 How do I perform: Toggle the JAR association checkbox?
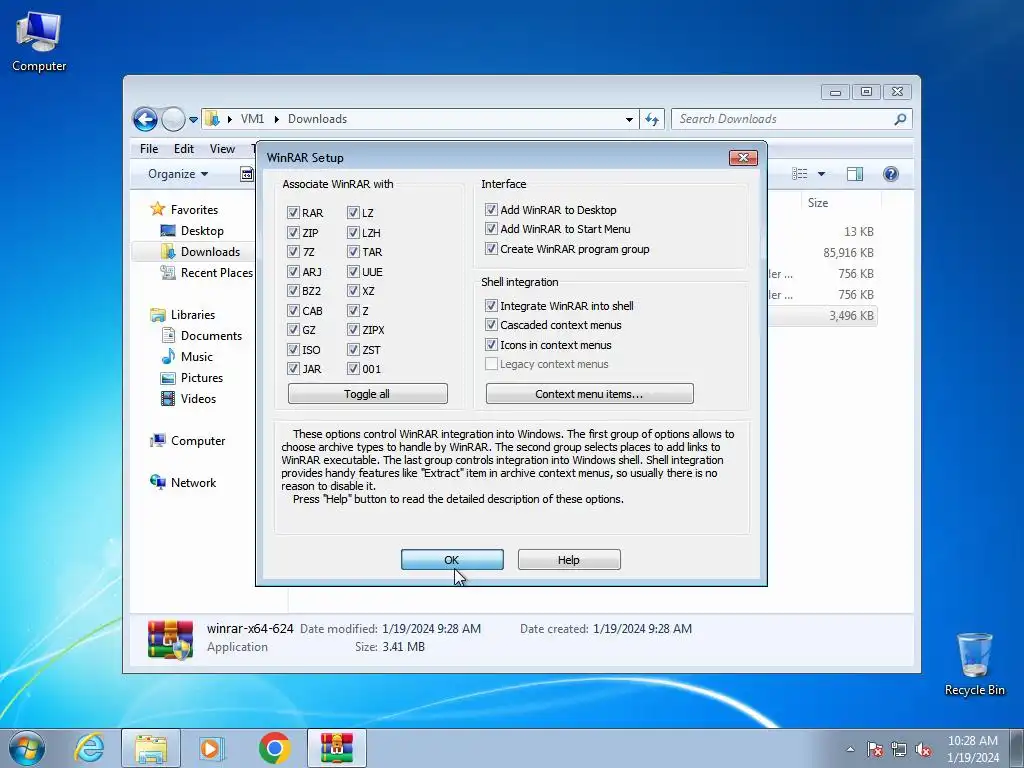(x=293, y=369)
